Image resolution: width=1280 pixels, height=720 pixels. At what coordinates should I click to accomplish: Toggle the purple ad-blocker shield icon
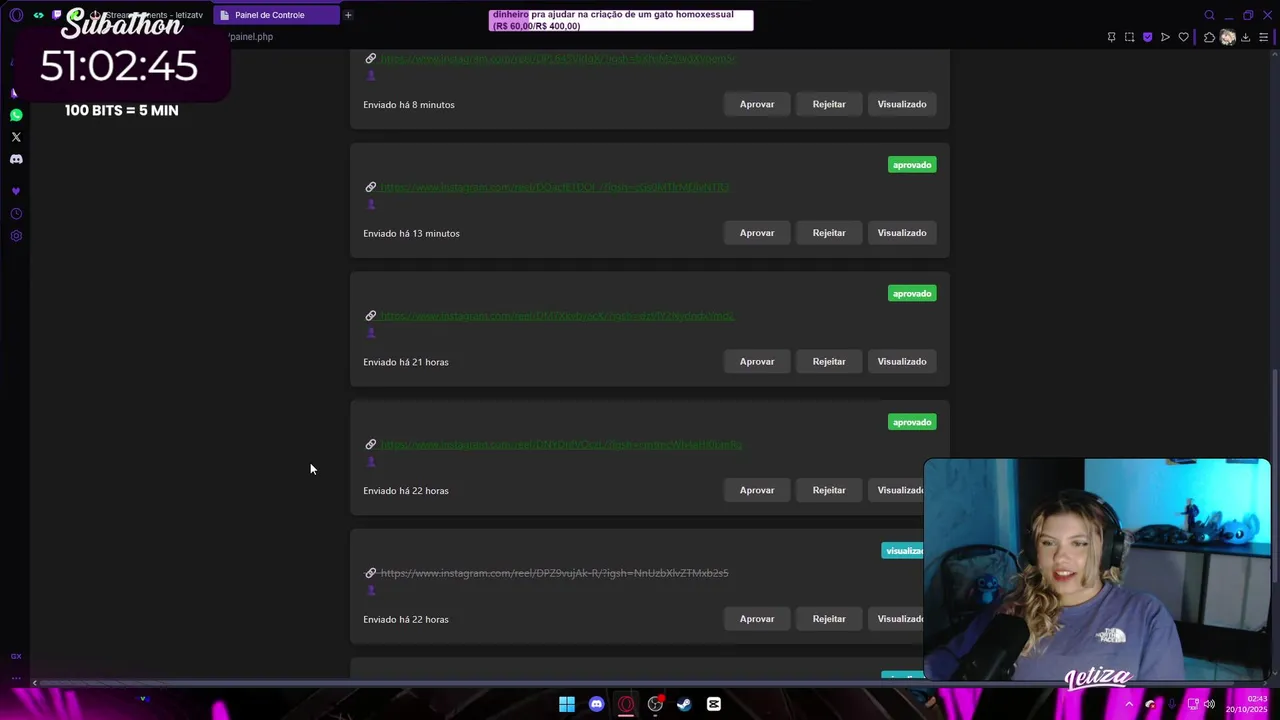tap(1147, 37)
